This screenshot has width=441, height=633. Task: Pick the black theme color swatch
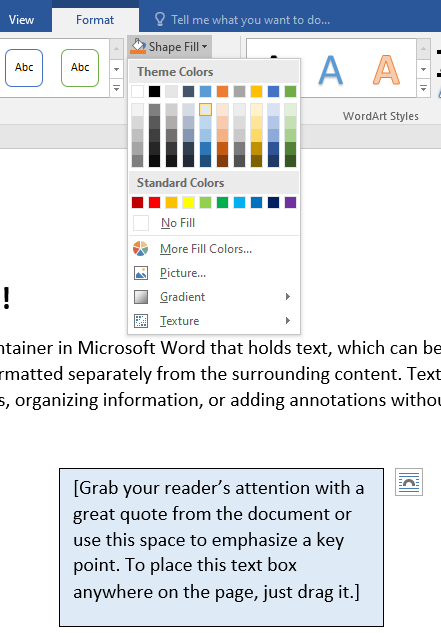coord(154,92)
